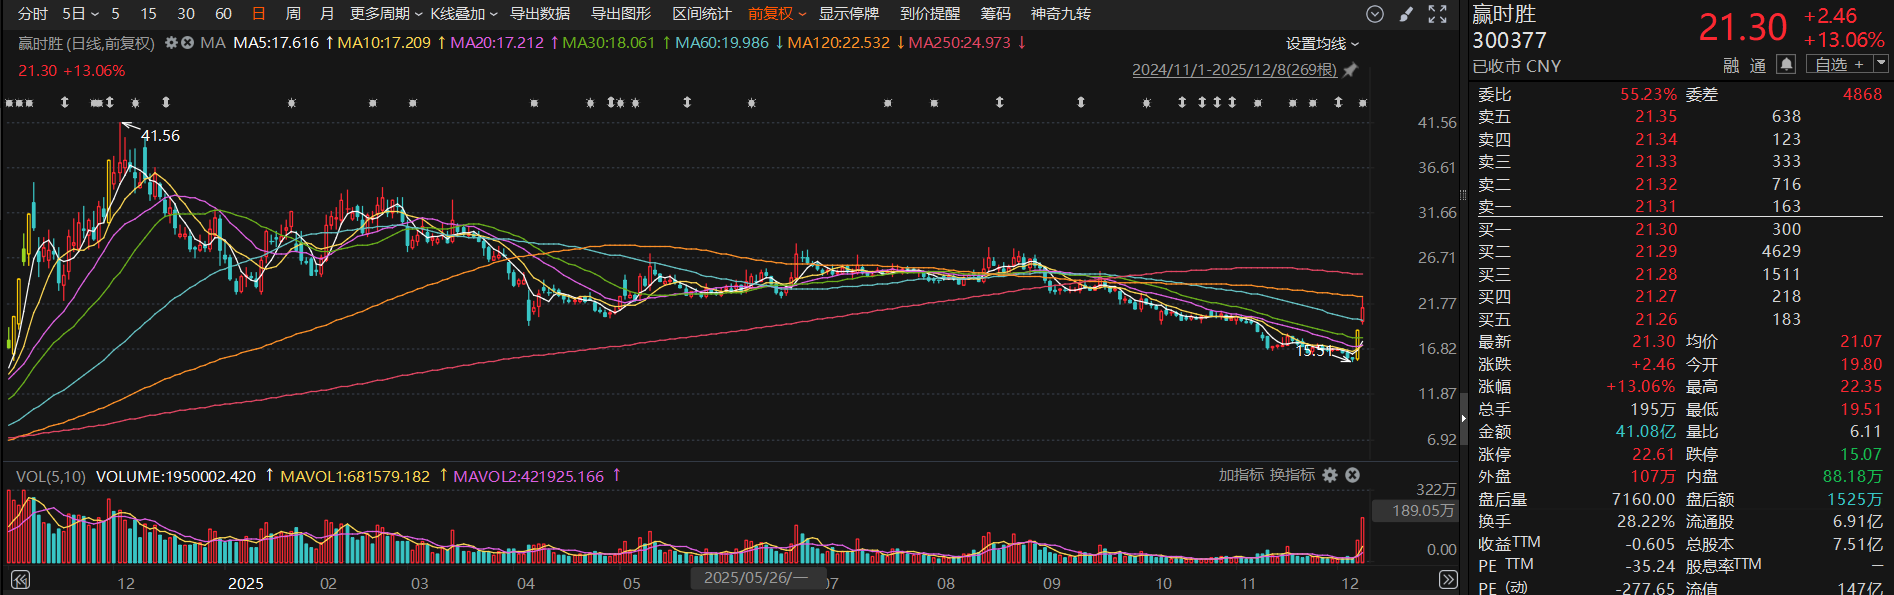
Task: Click the MA120:22.532 value label
Action: [839, 43]
